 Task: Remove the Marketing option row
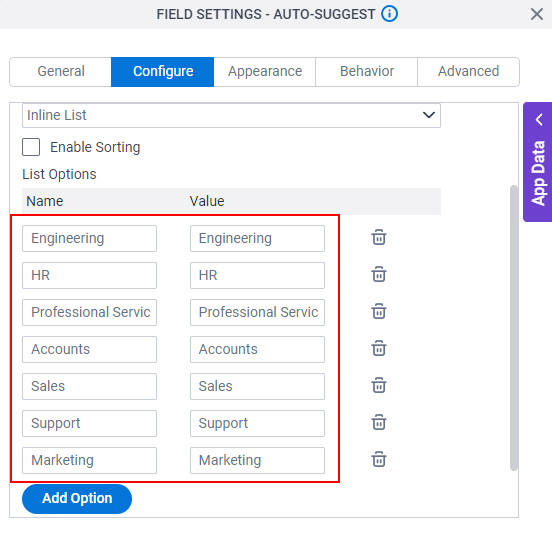point(379,459)
